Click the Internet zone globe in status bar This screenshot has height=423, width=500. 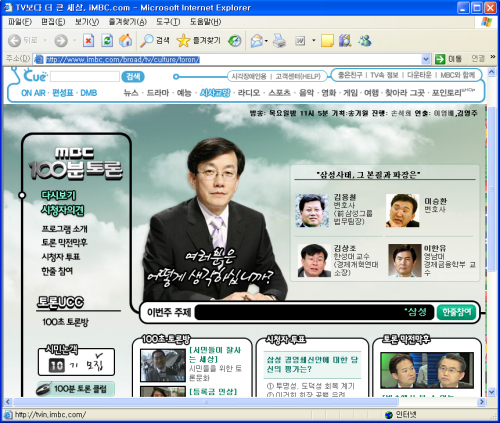click(388, 415)
